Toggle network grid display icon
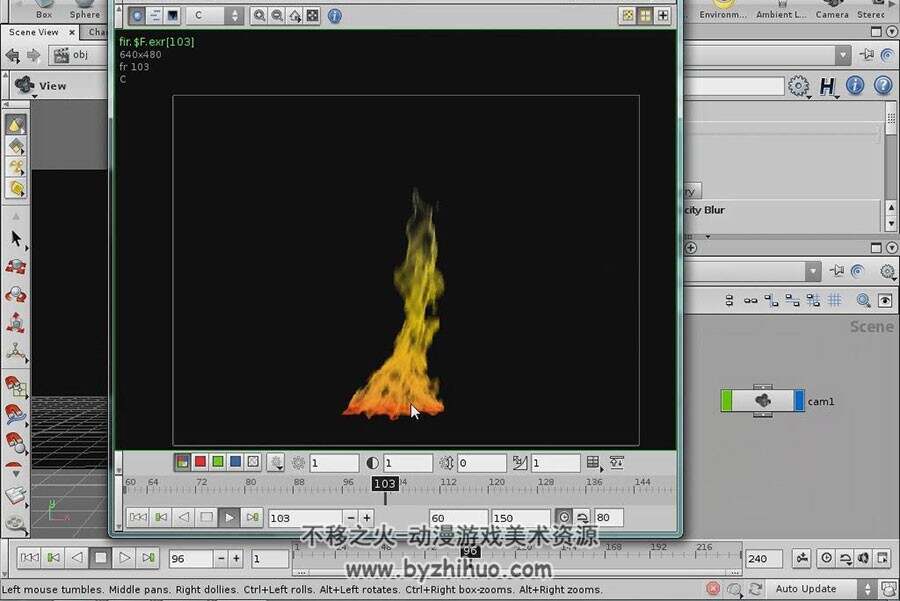The height and width of the screenshot is (601, 900). point(835,300)
